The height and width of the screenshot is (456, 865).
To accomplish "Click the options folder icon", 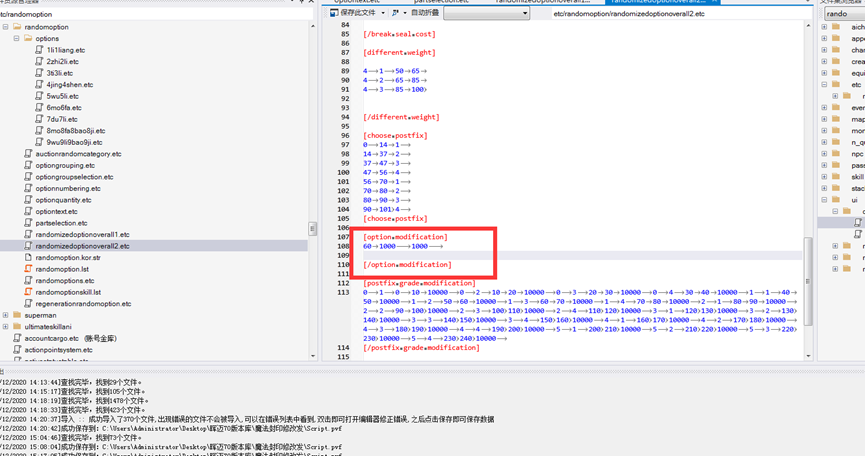I will coord(28,38).
